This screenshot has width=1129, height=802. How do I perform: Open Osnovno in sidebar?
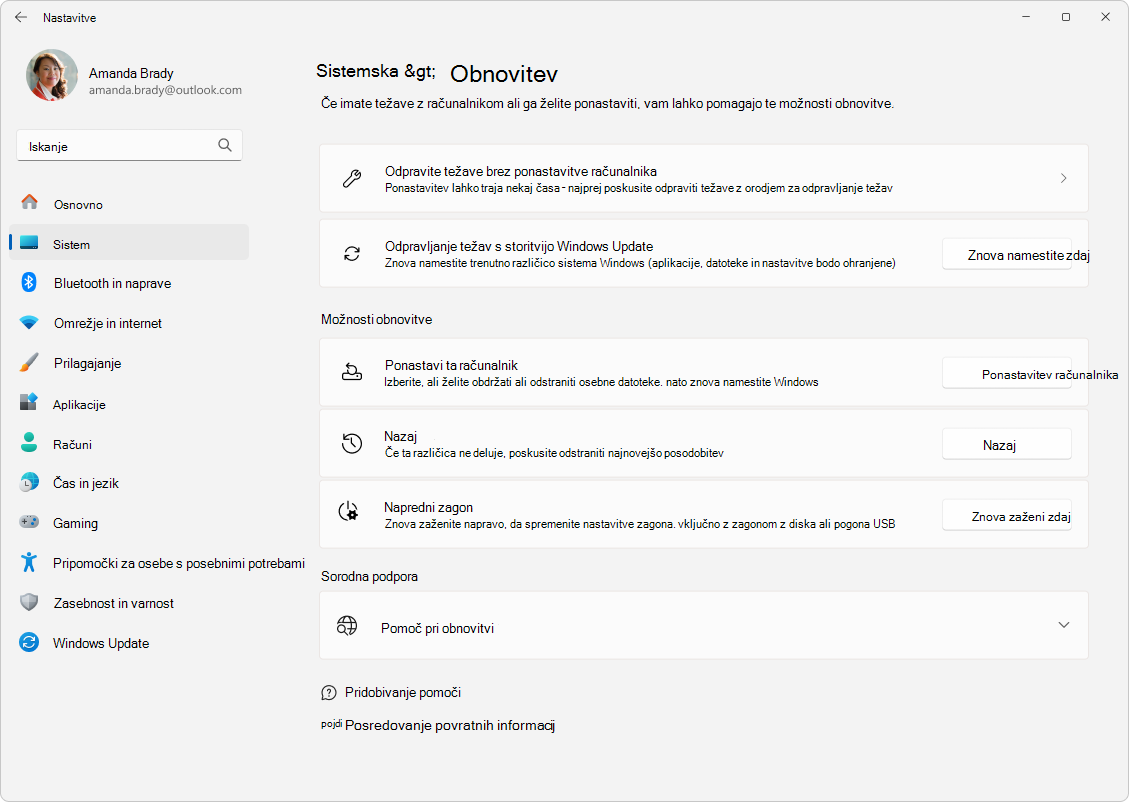pyautogui.click(x=129, y=204)
